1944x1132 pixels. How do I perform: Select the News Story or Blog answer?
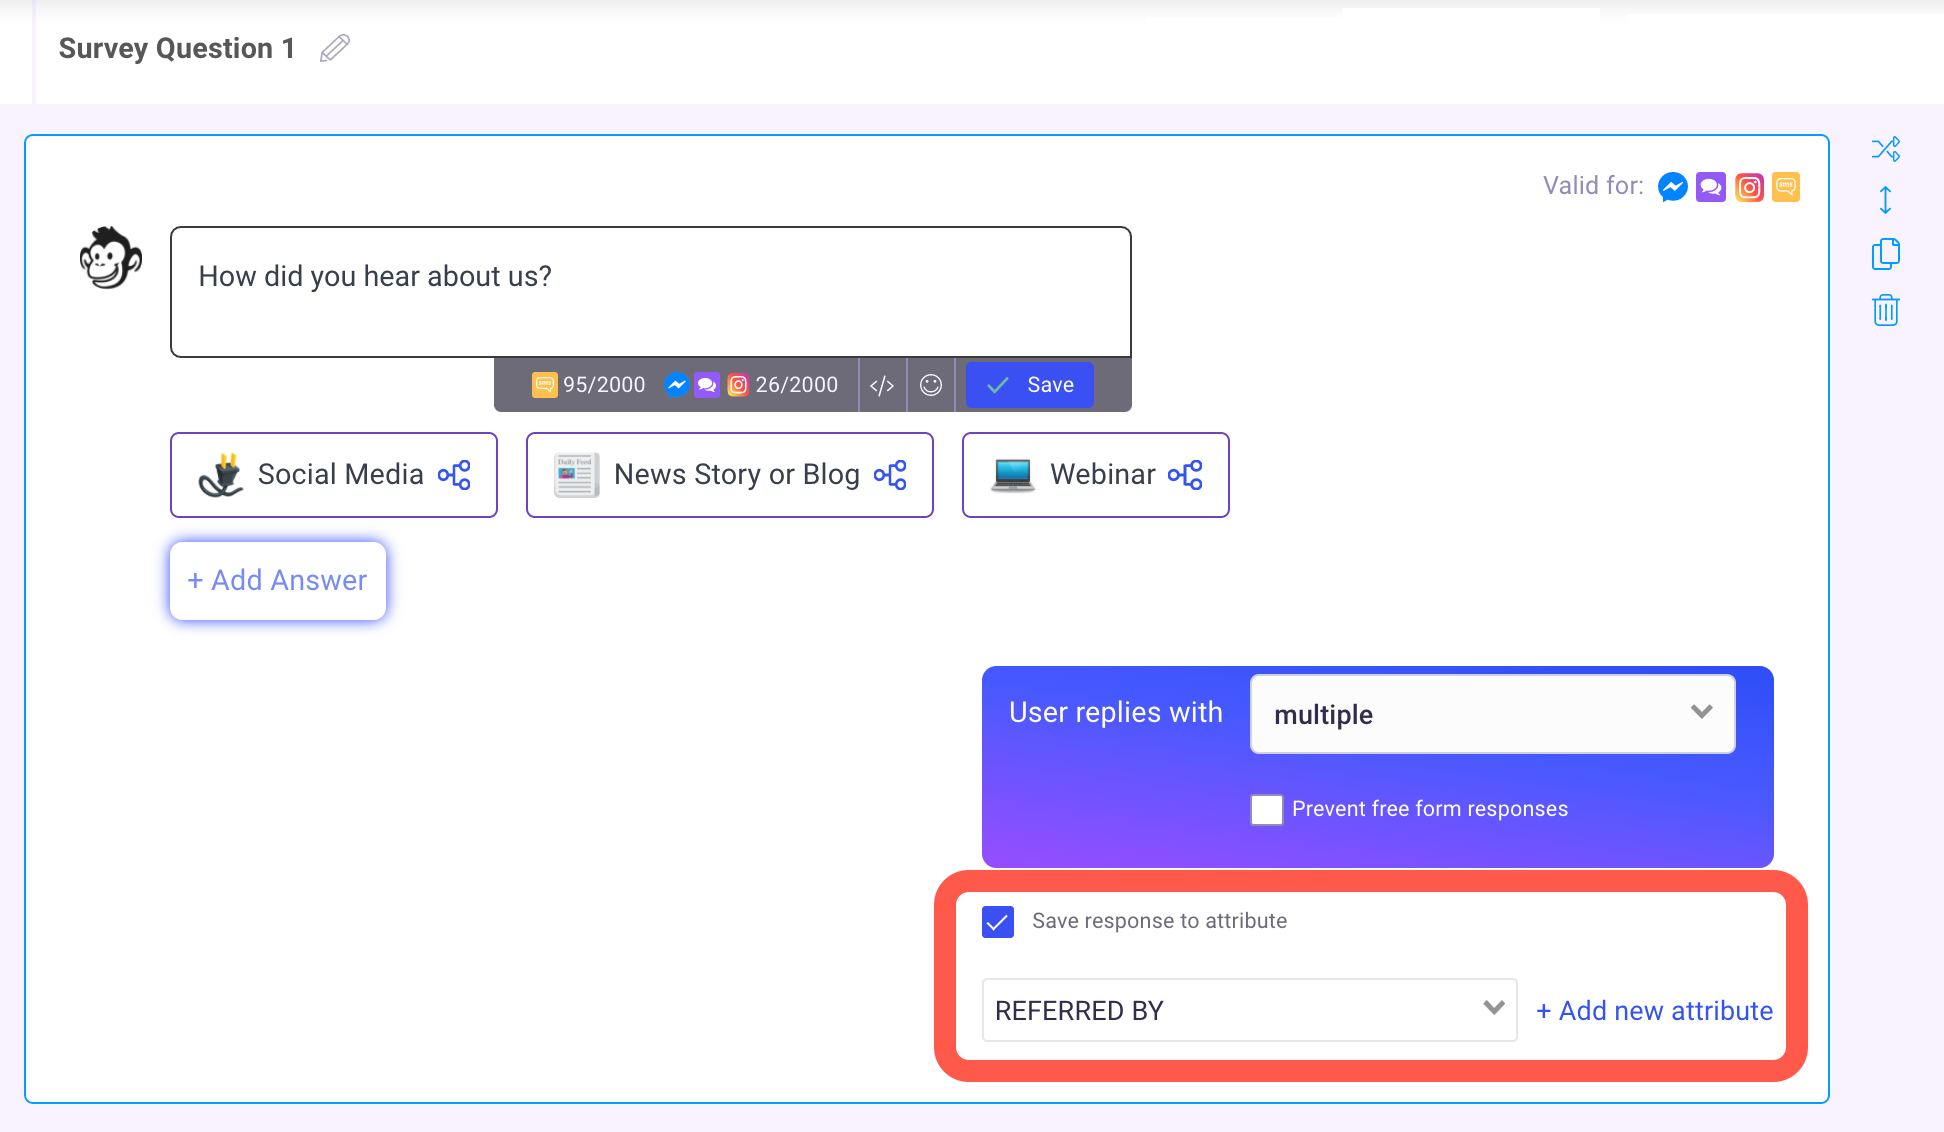coord(730,475)
